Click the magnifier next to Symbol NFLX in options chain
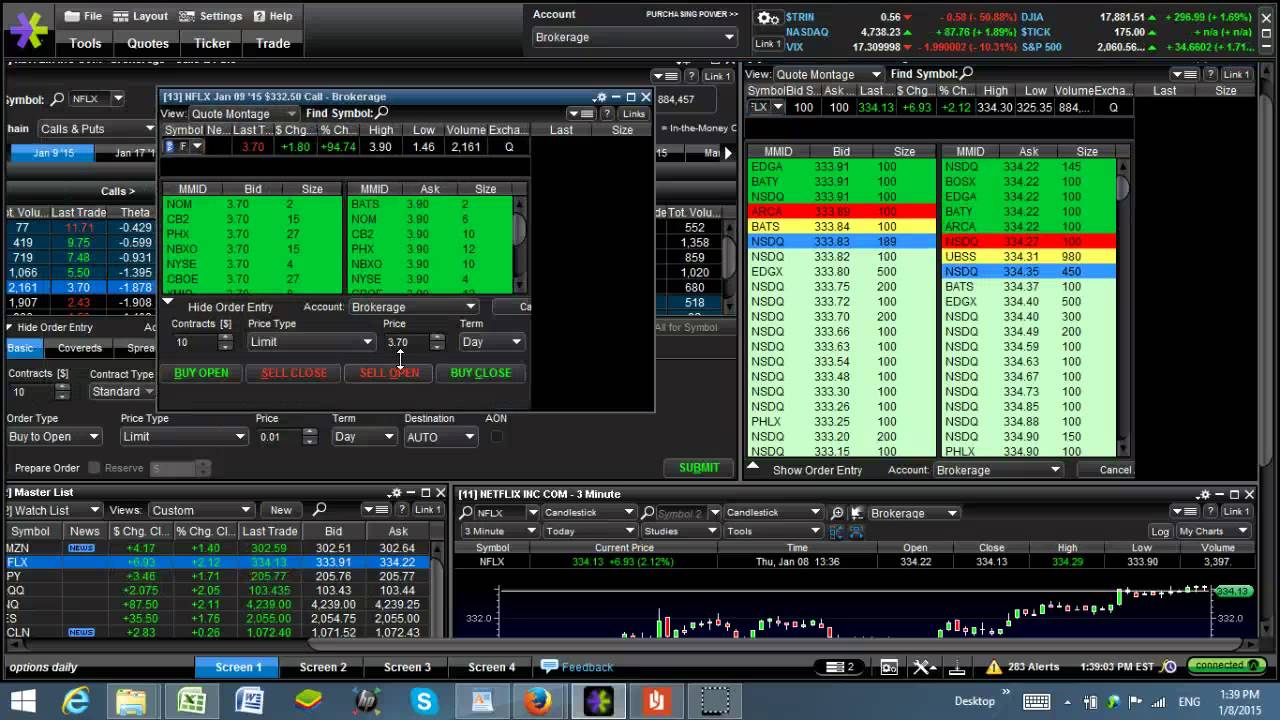 click(x=56, y=99)
